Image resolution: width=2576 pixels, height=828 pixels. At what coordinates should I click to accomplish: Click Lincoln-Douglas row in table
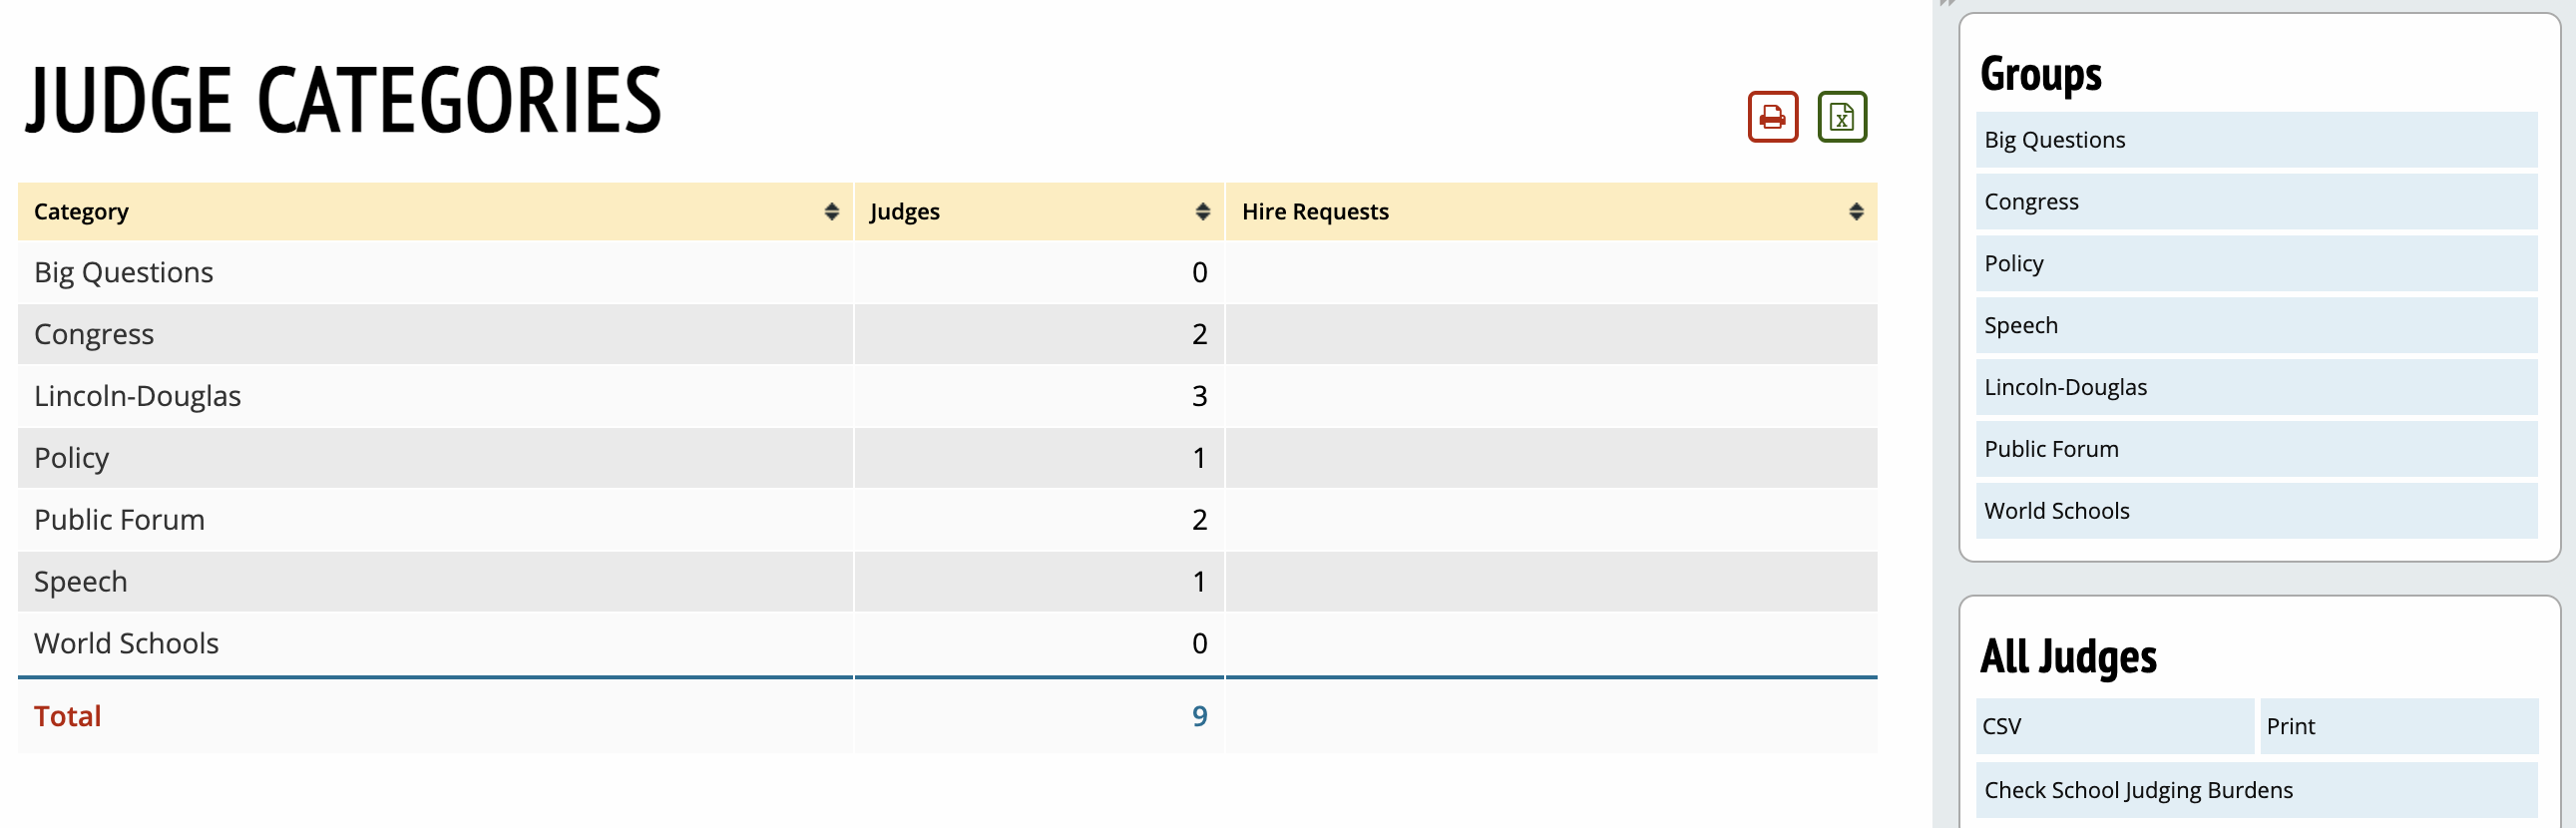point(138,396)
